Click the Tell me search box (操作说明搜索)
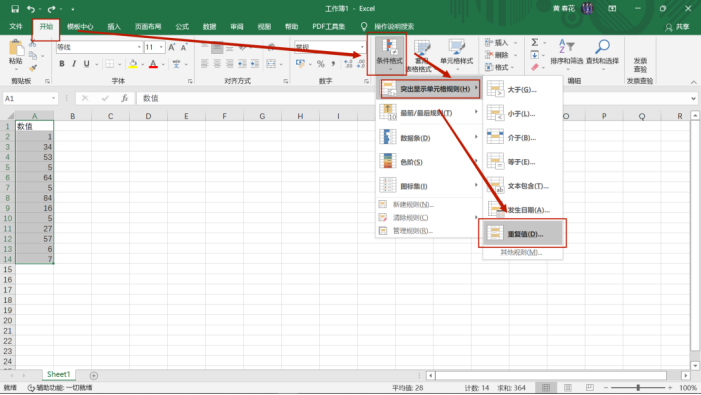The image size is (701, 395). [394, 27]
